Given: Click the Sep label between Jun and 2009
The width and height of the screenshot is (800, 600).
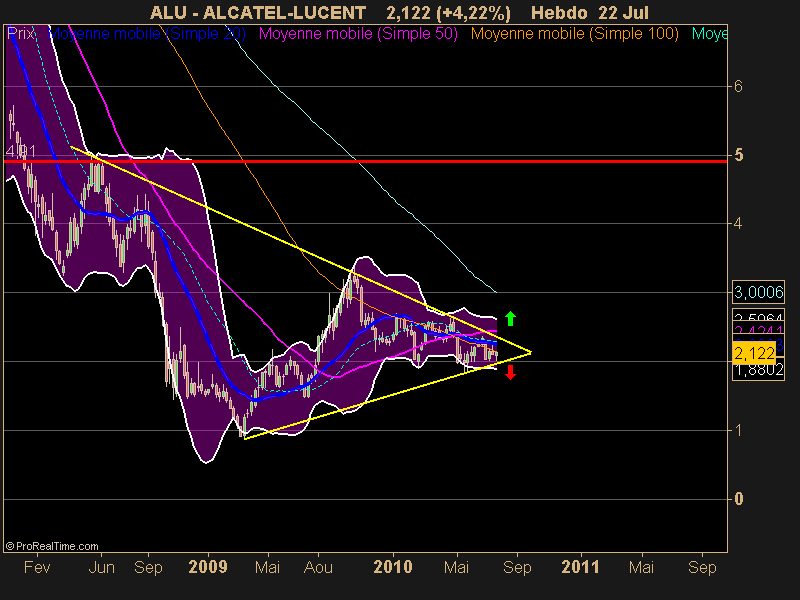Looking at the screenshot, I should point(148,567).
